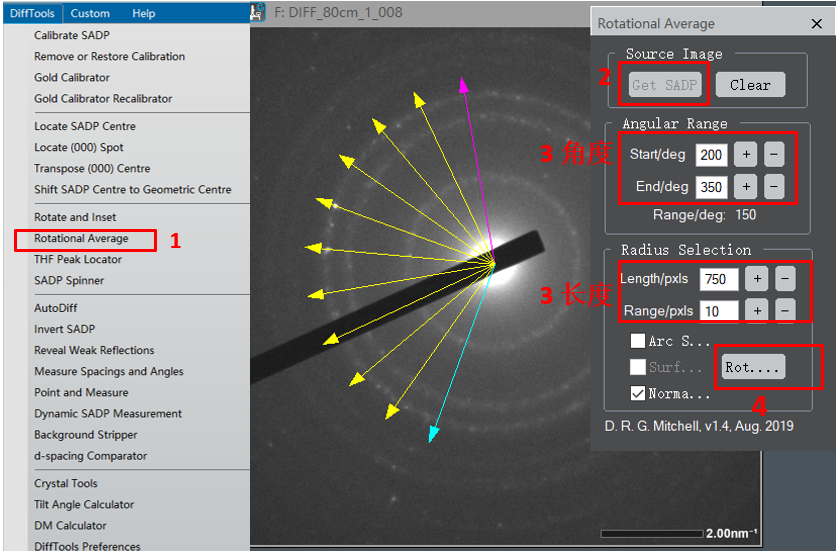Open the Help menu
Viewport: 840px width, 555px height.
click(144, 13)
